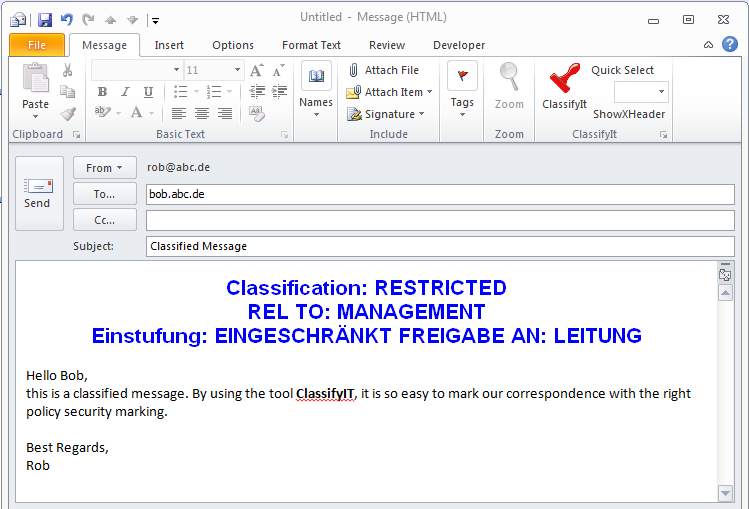Click the Next Item down arrow
The image size is (749, 509).
132,20
